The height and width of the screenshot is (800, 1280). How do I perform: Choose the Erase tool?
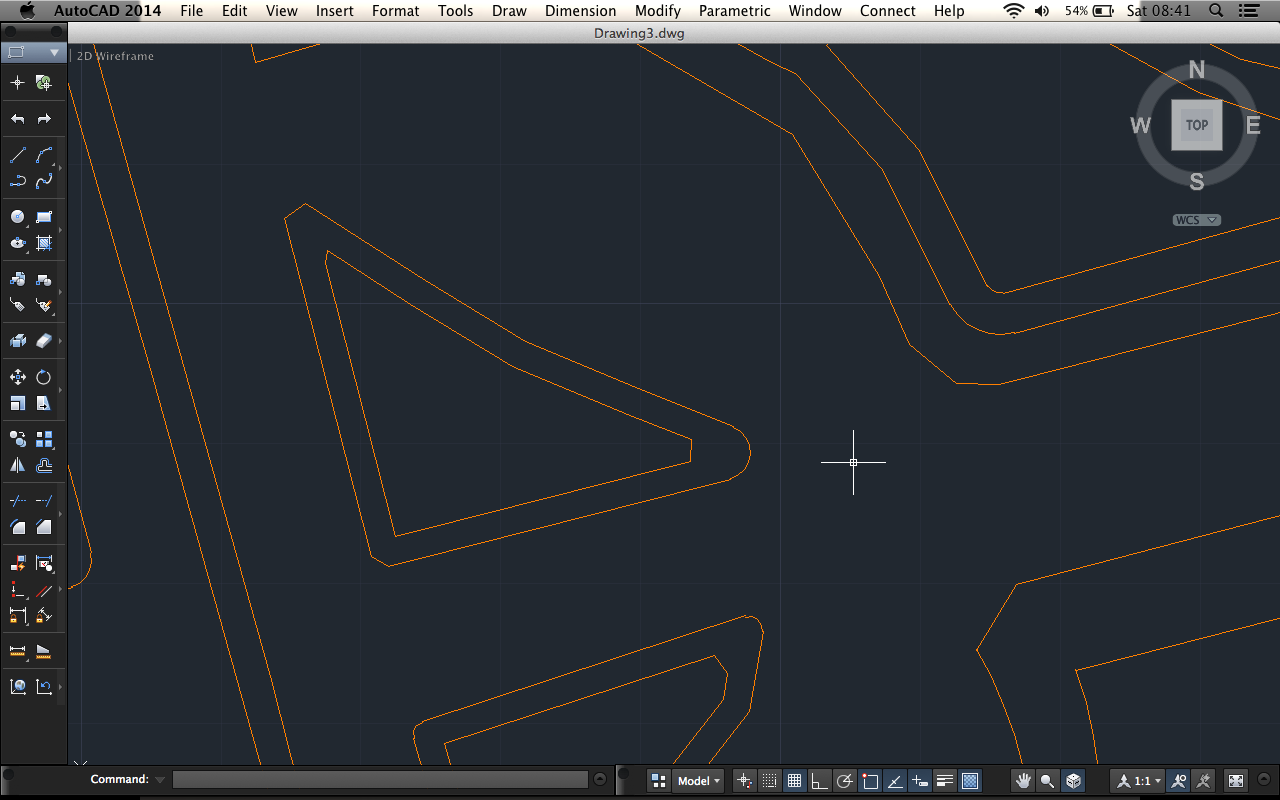coord(44,342)
